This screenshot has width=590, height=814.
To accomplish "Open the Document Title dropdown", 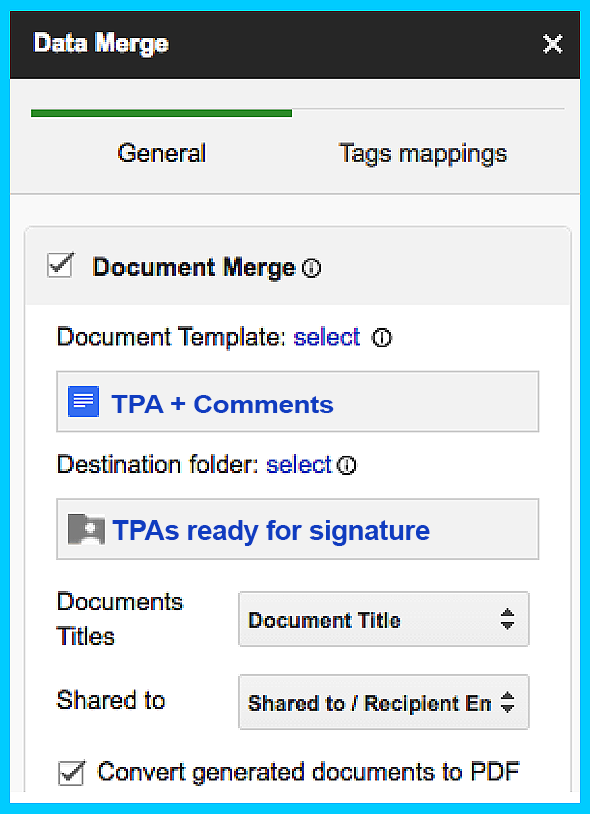I will tap(383, 619).
